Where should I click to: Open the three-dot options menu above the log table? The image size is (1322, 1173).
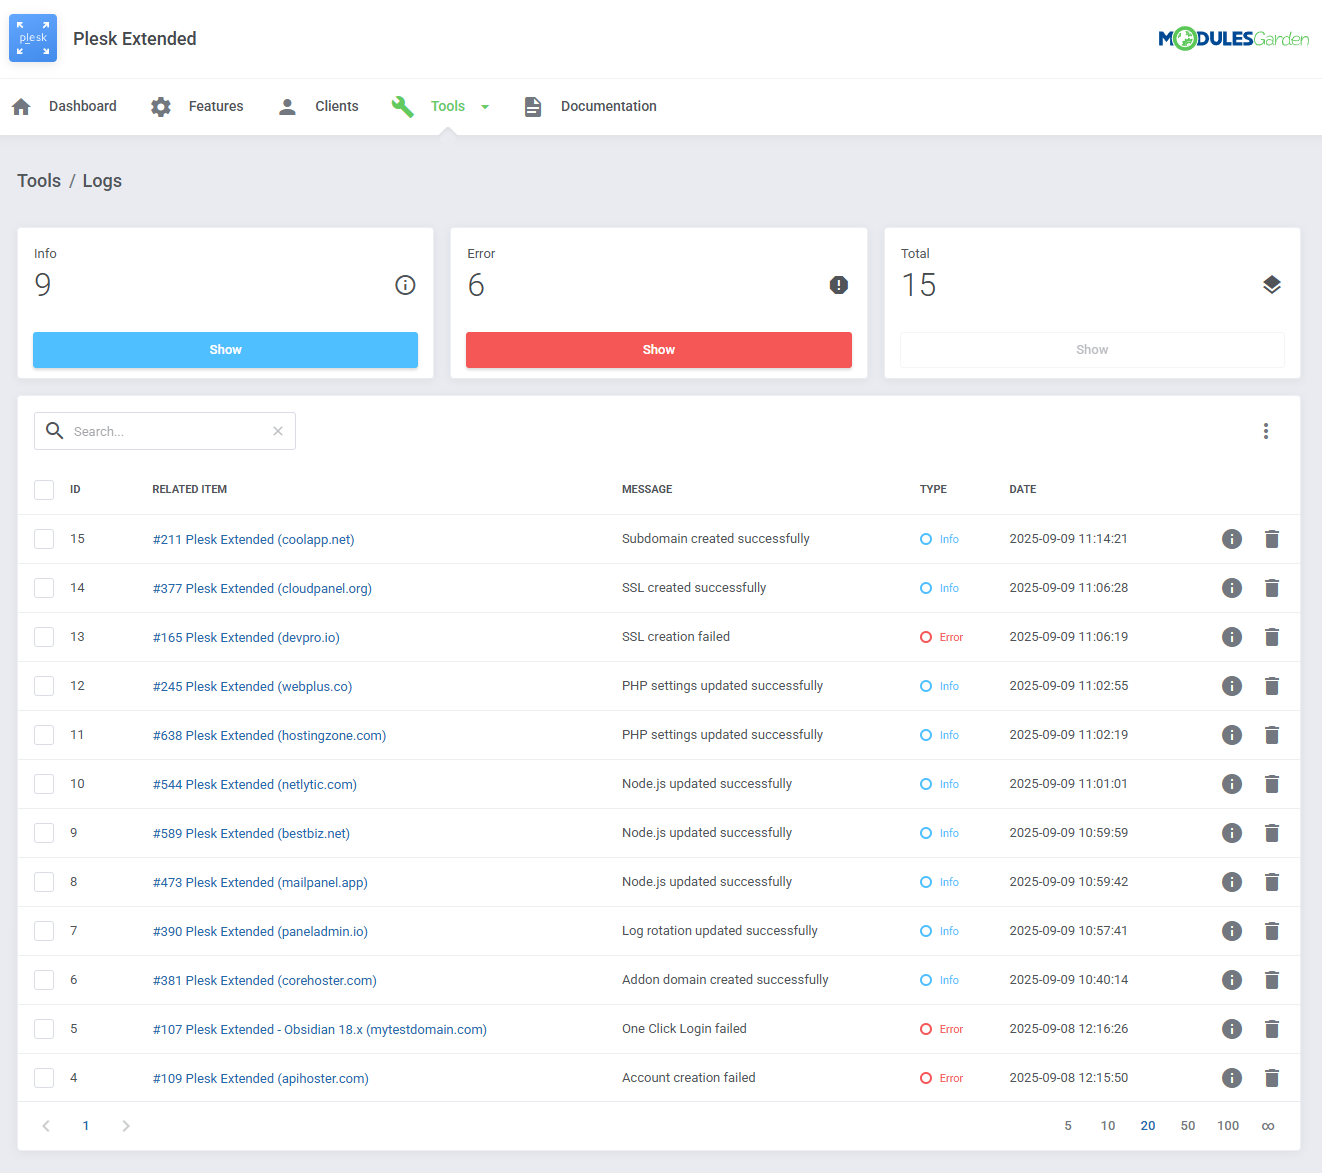coord(1266,431)
